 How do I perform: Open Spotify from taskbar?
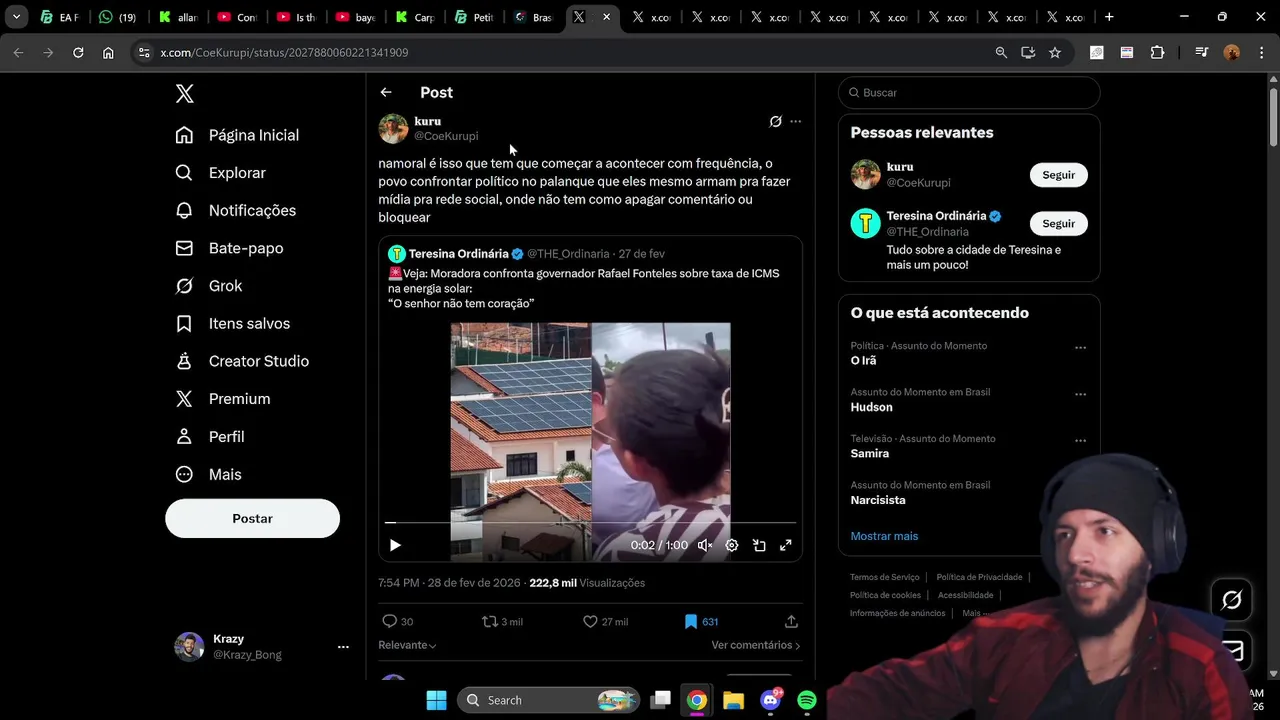click(807, 700)
